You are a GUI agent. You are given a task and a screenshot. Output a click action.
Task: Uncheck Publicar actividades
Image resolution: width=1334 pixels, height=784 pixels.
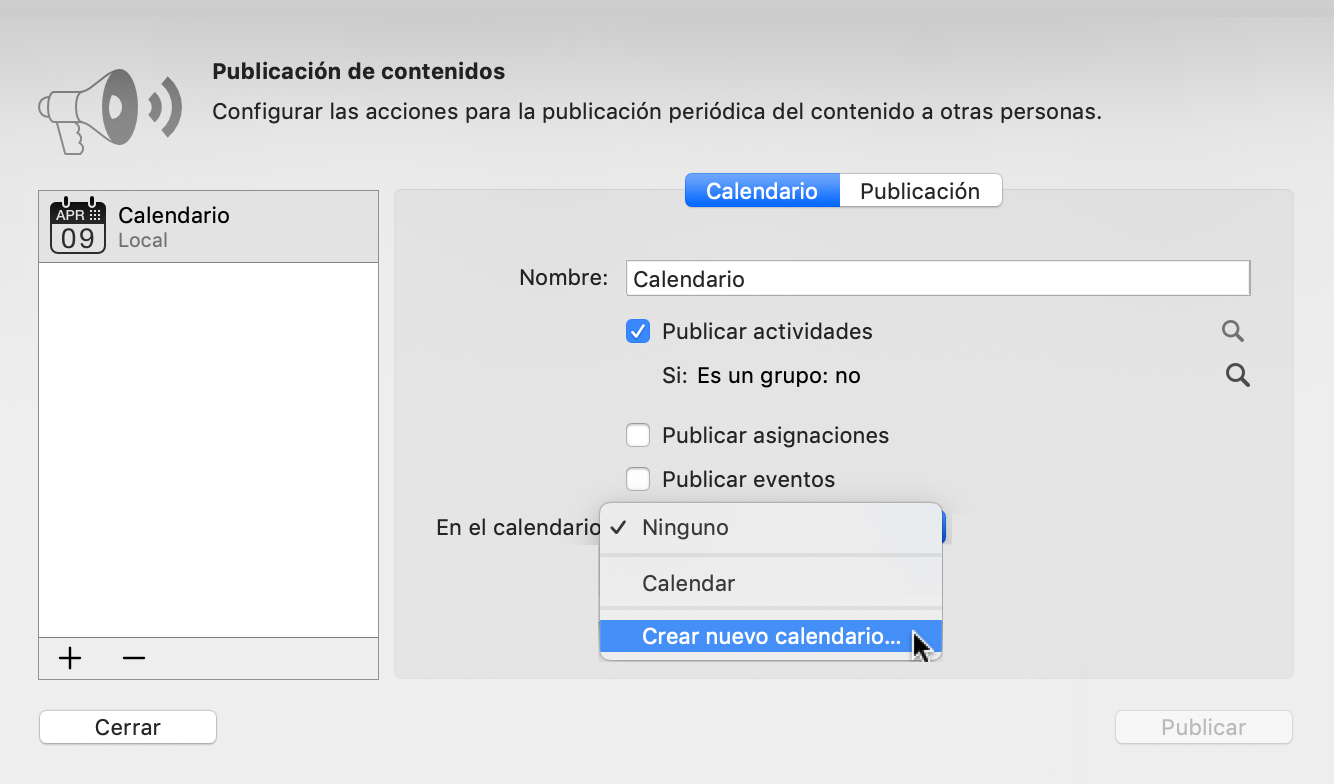[x=638, y=330]
